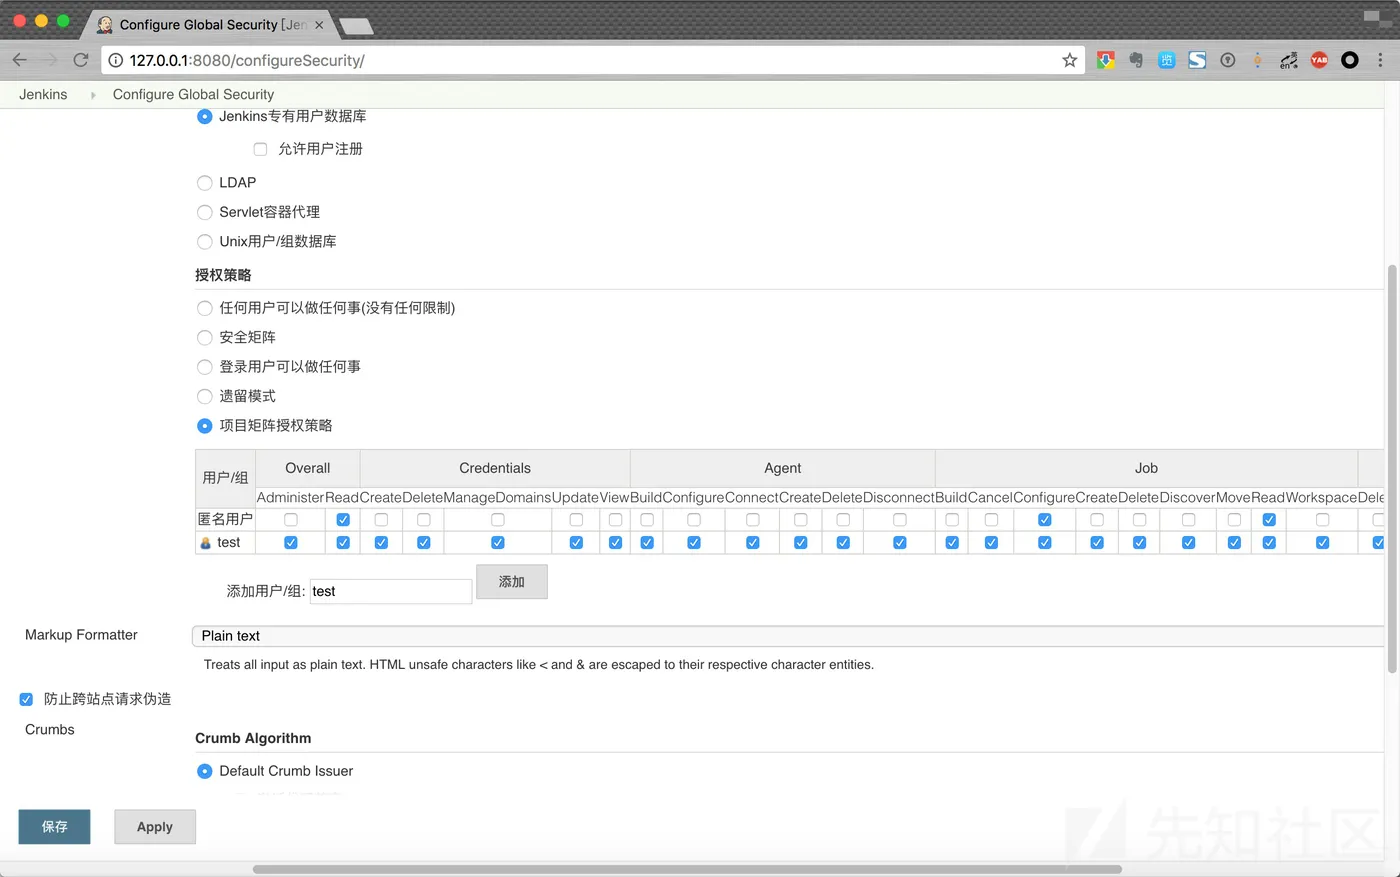Uncheck Overall Administer for test user
The image size is (1400, 877).
coord(291,543)
